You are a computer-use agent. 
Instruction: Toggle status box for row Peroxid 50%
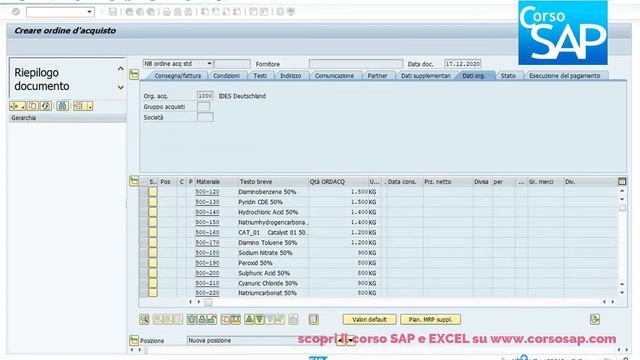pos(153,263)
